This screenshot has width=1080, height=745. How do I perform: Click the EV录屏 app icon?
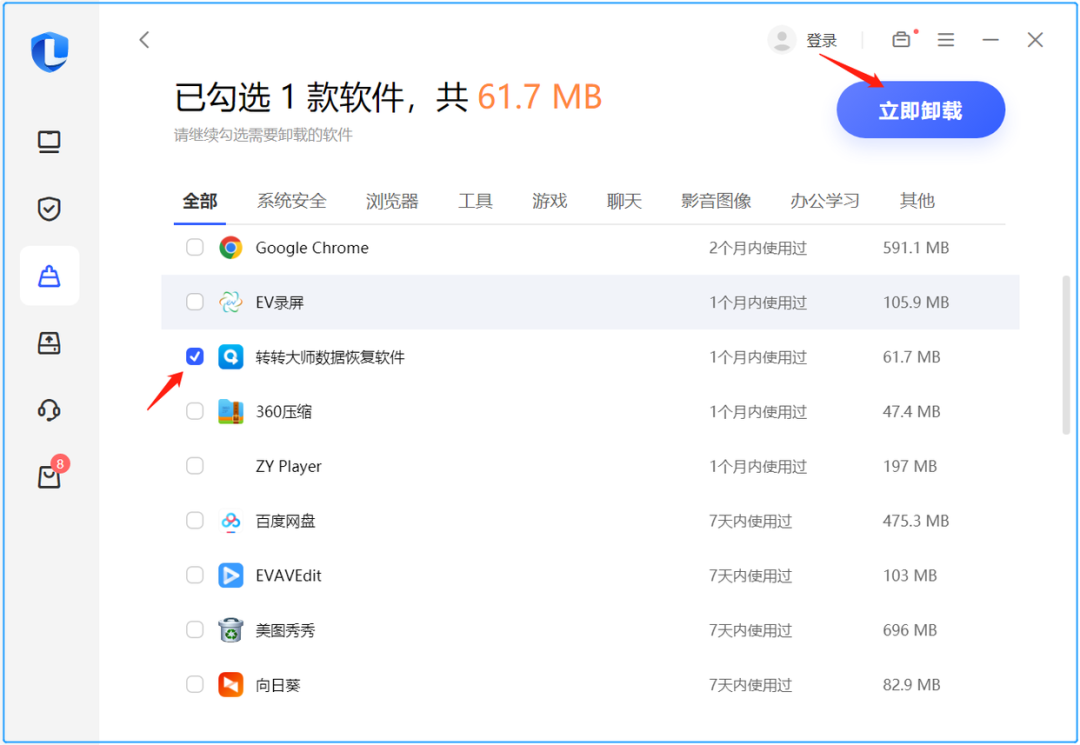231,302
